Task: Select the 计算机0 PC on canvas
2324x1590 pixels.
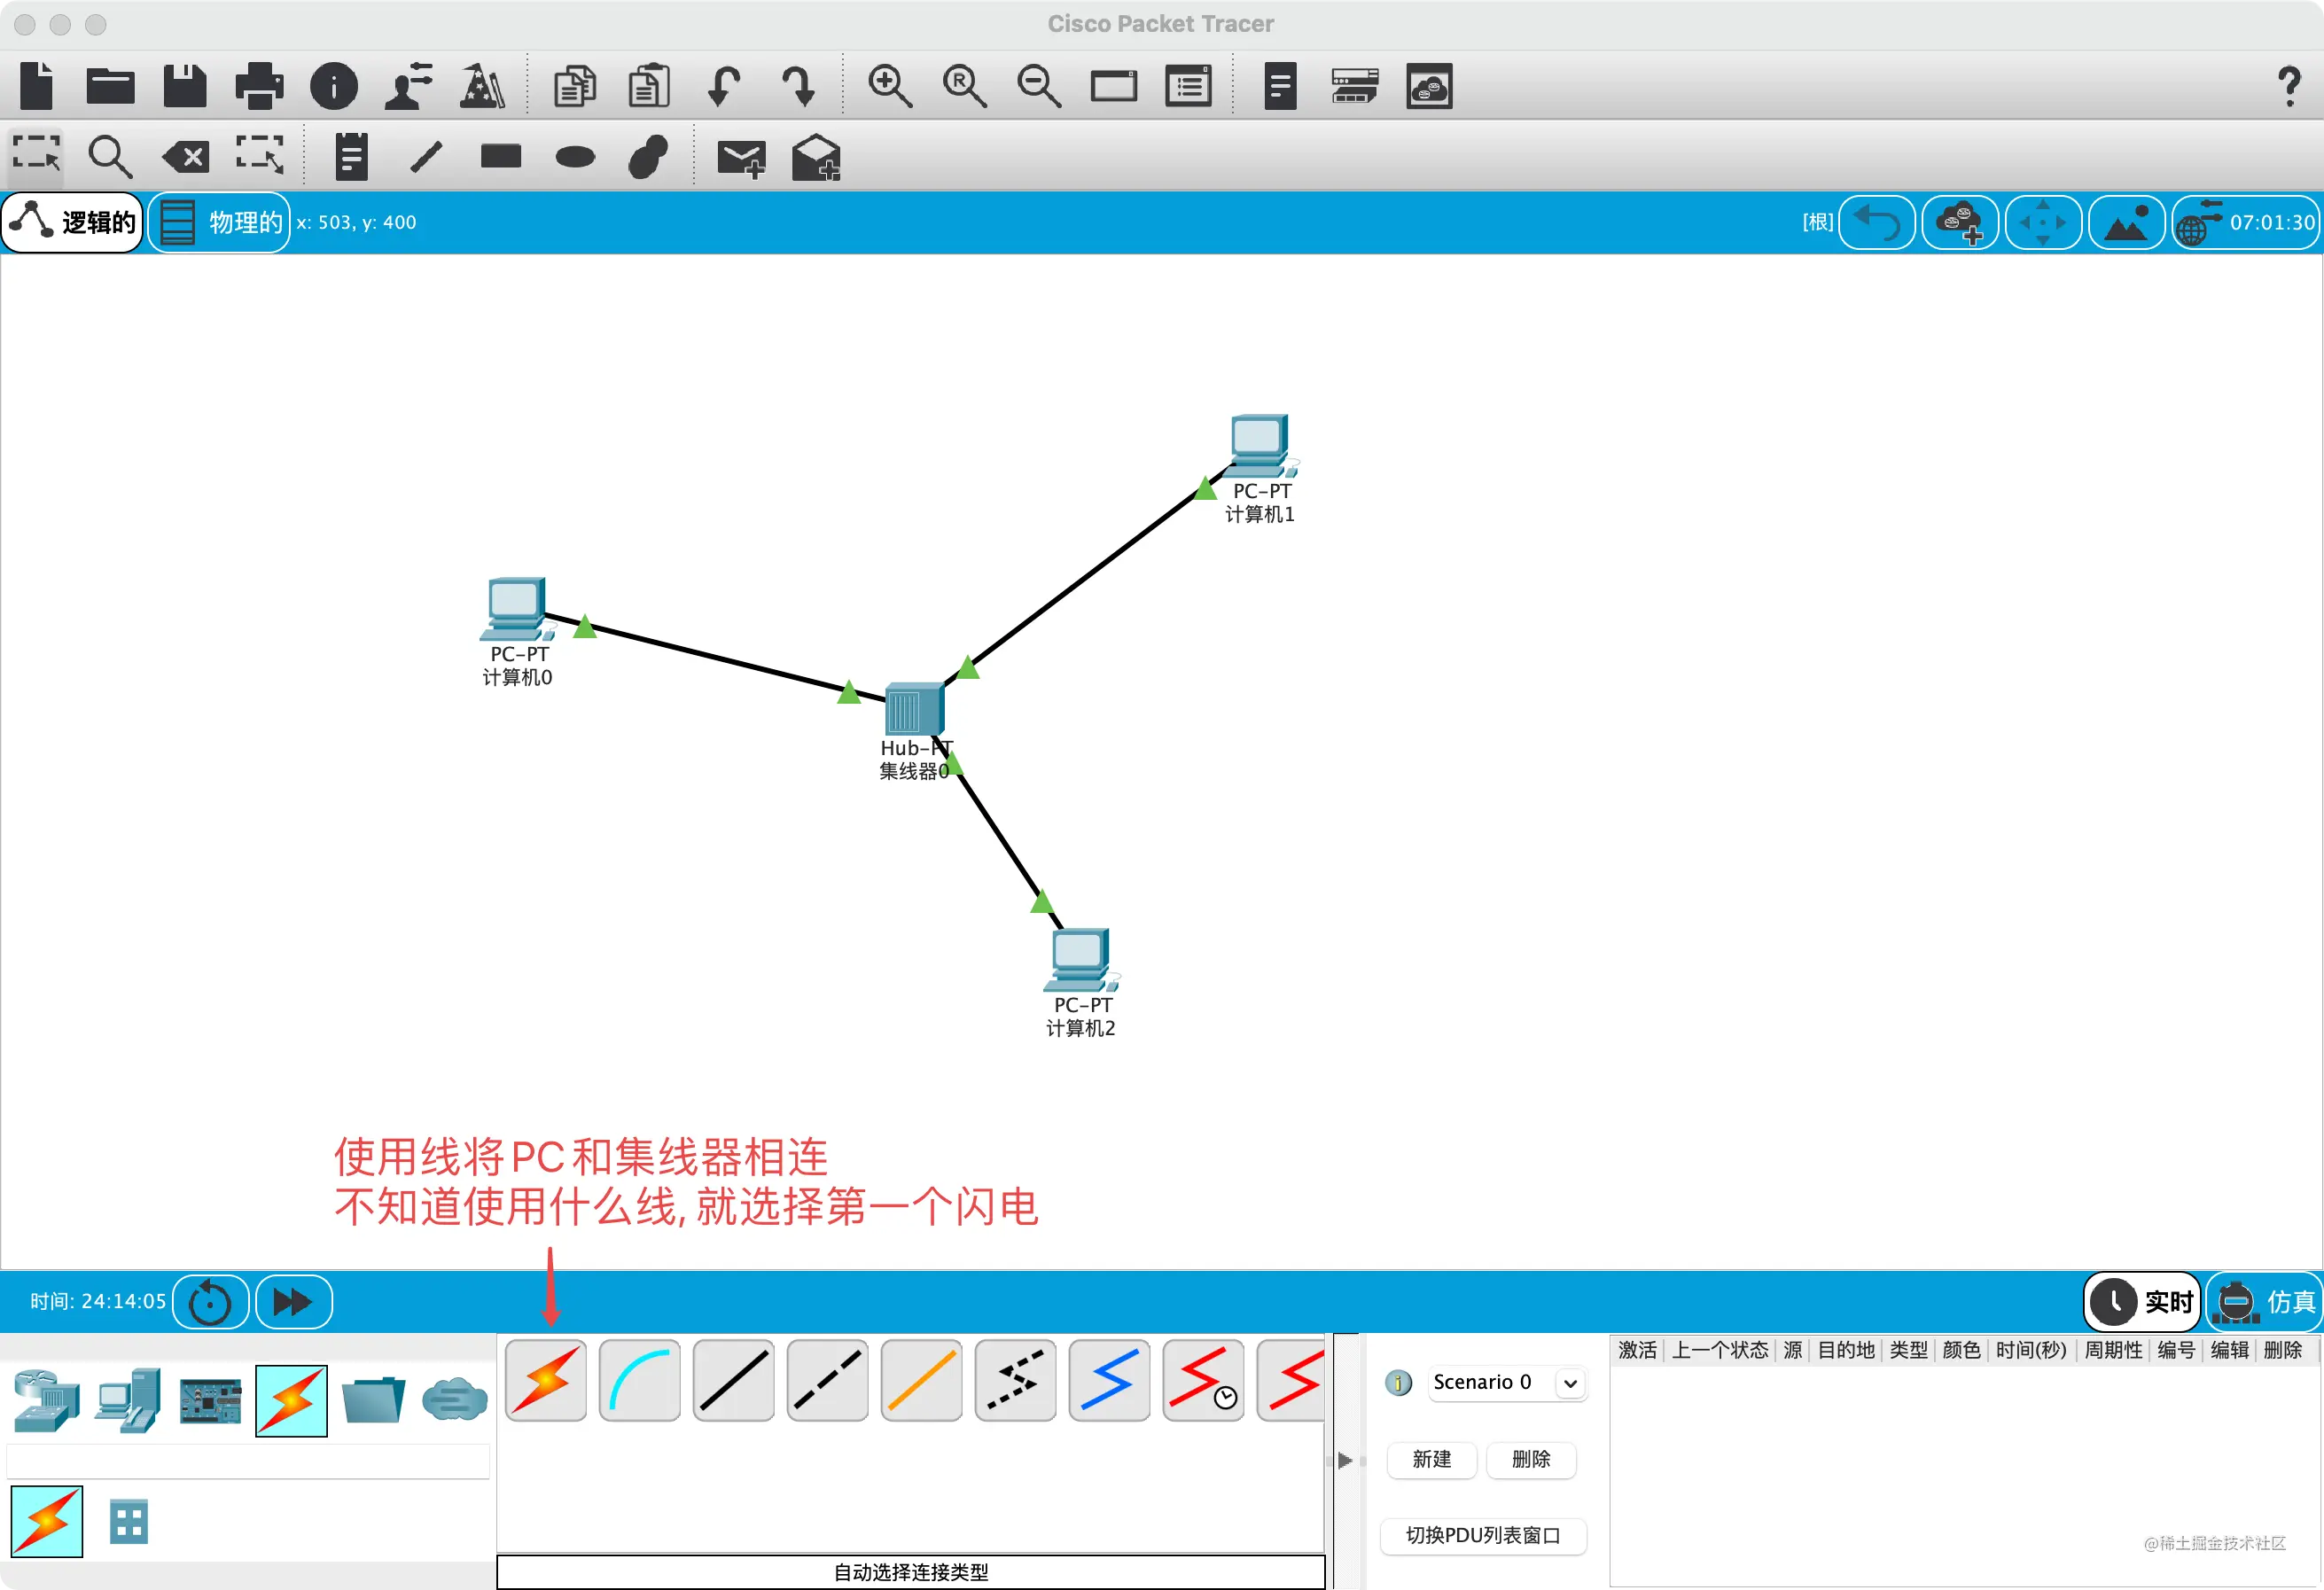Action: pyautogui.click(x=516, y=608)
